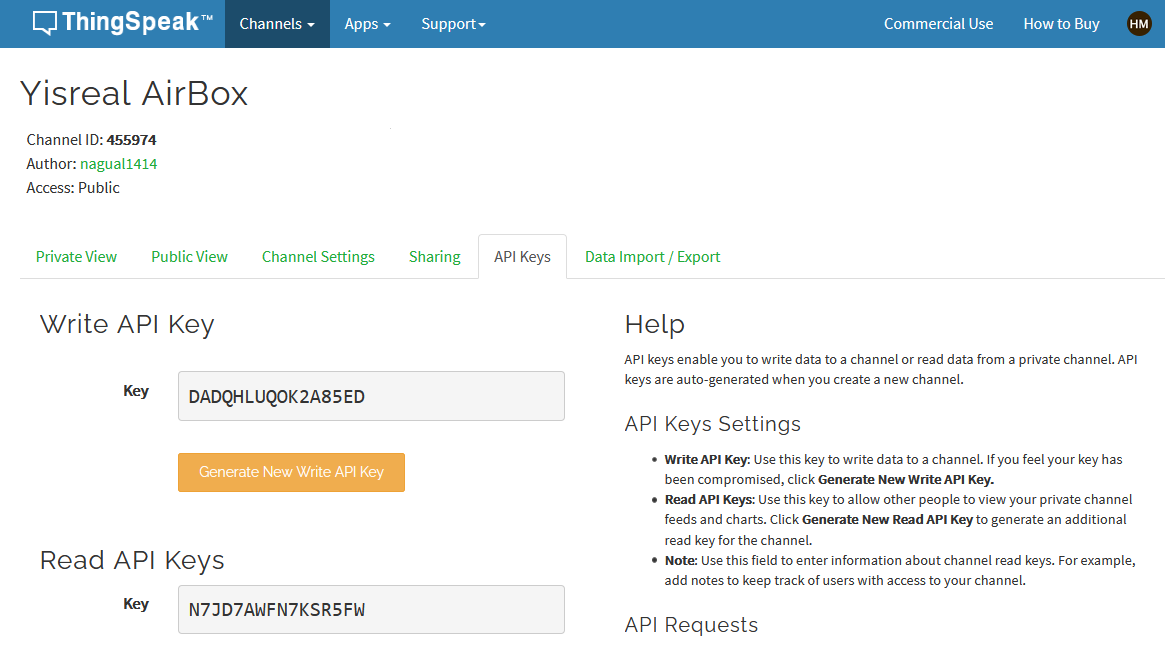The image size is (1165, 649).
Task: Click the bold Write API Key: help text
Action: [x=707, y=460]
